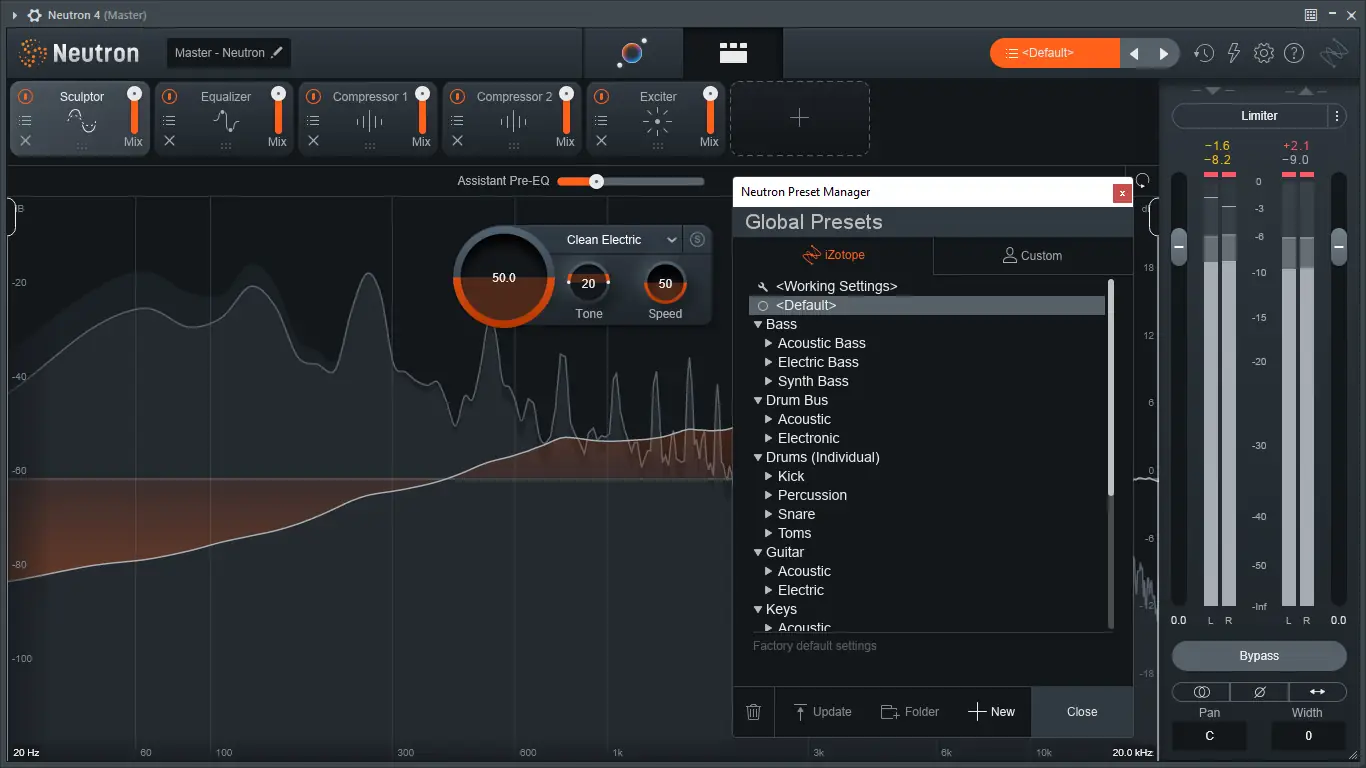Viewport: 1366px width, 768px height.
Task: Click the Folder button in Preset Manager
Action: [910, 712]
